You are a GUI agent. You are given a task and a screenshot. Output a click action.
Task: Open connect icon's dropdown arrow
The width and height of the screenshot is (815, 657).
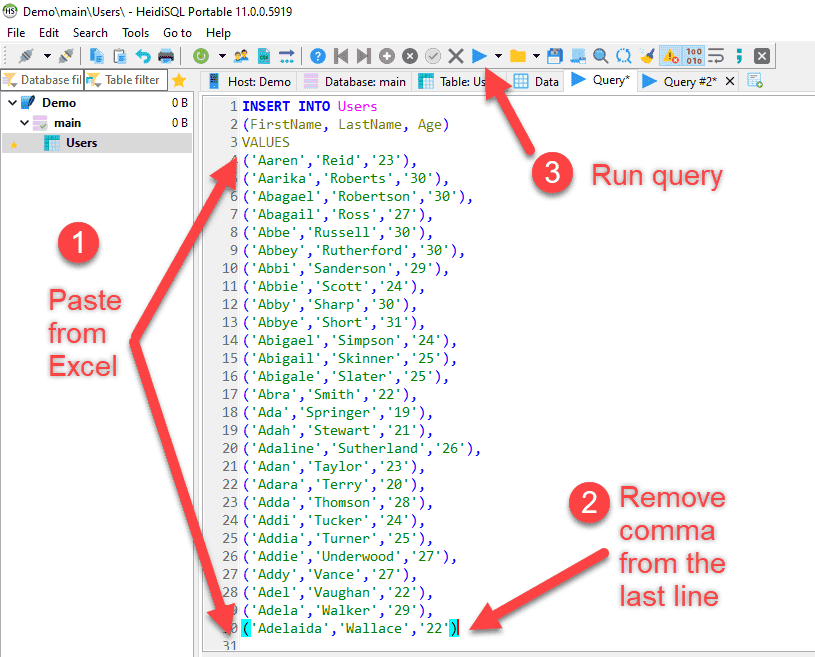click(x=47, y=56)
